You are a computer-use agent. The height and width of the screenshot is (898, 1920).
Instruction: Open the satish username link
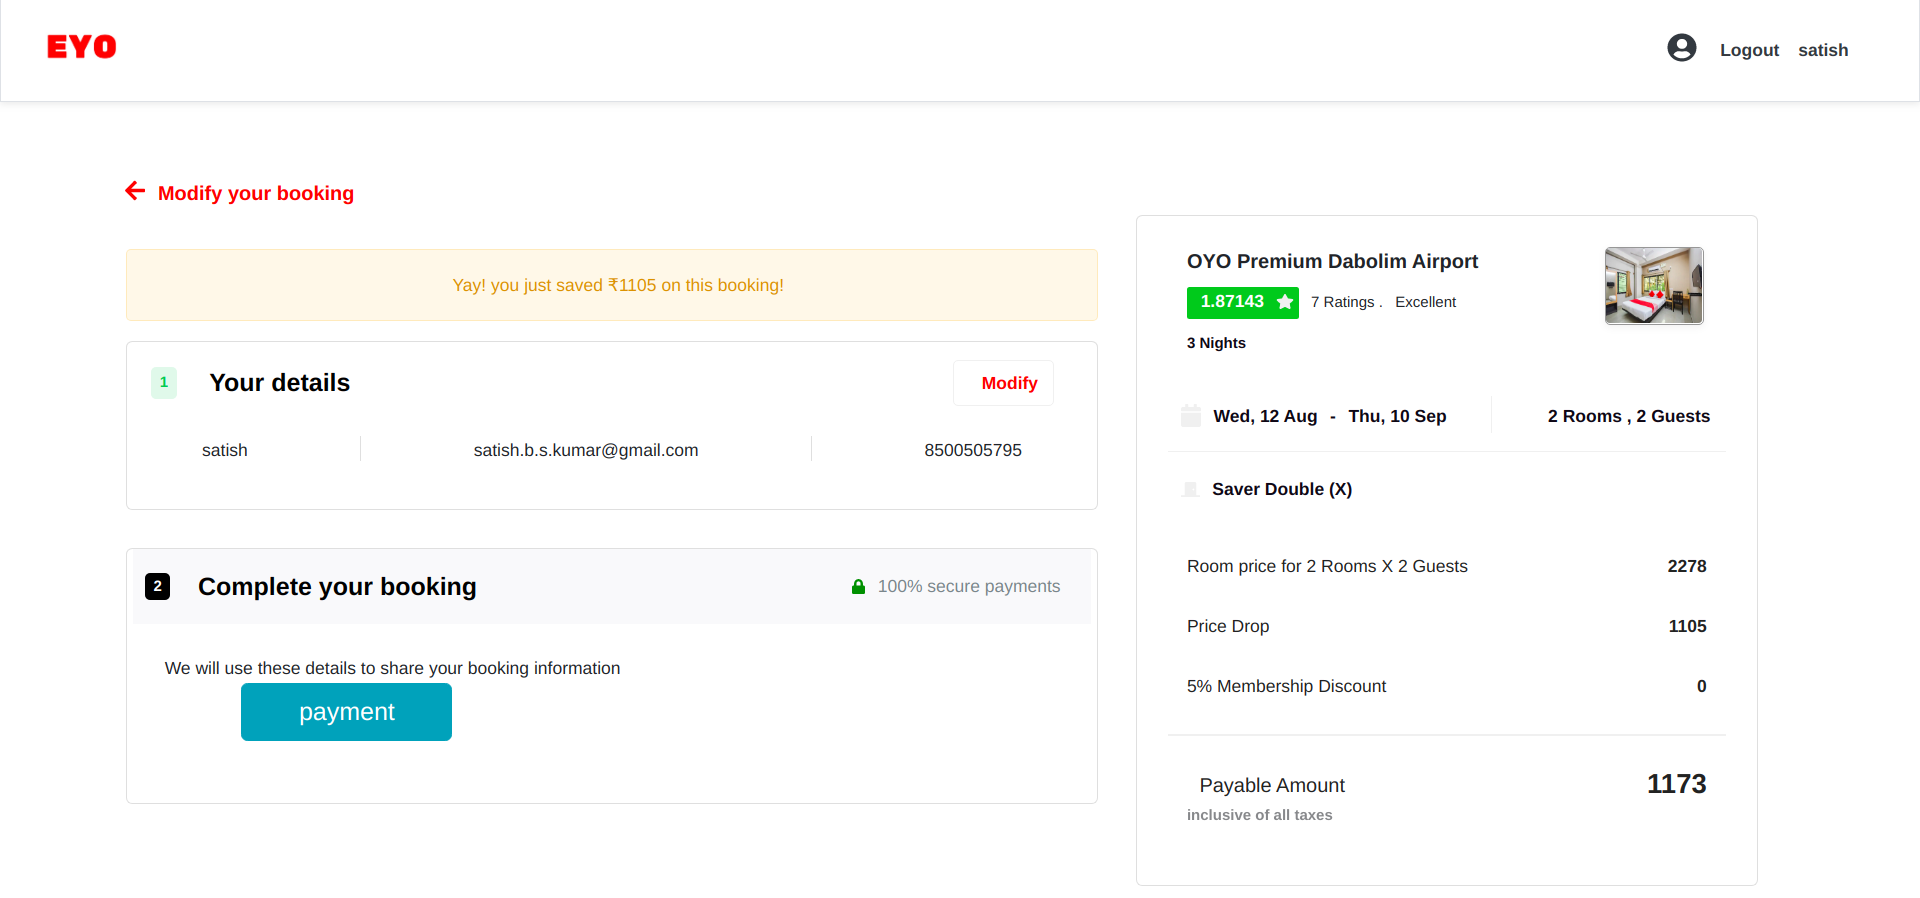tap(1823, 50)
